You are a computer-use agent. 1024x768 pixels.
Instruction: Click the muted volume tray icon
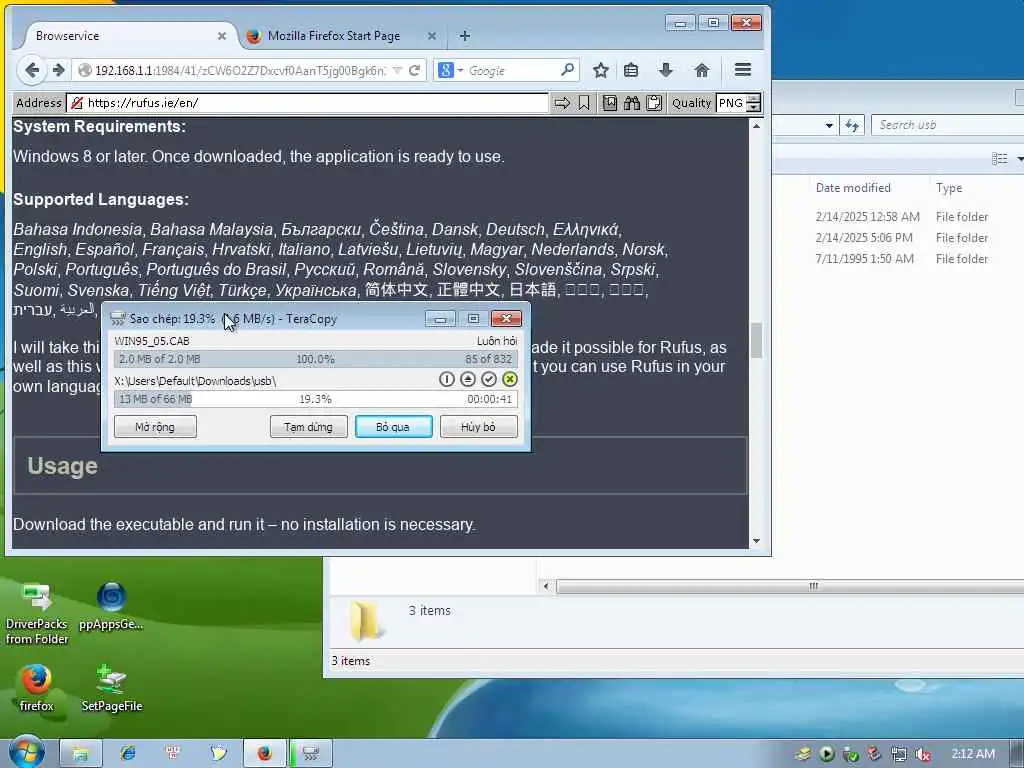click(923, 754)
